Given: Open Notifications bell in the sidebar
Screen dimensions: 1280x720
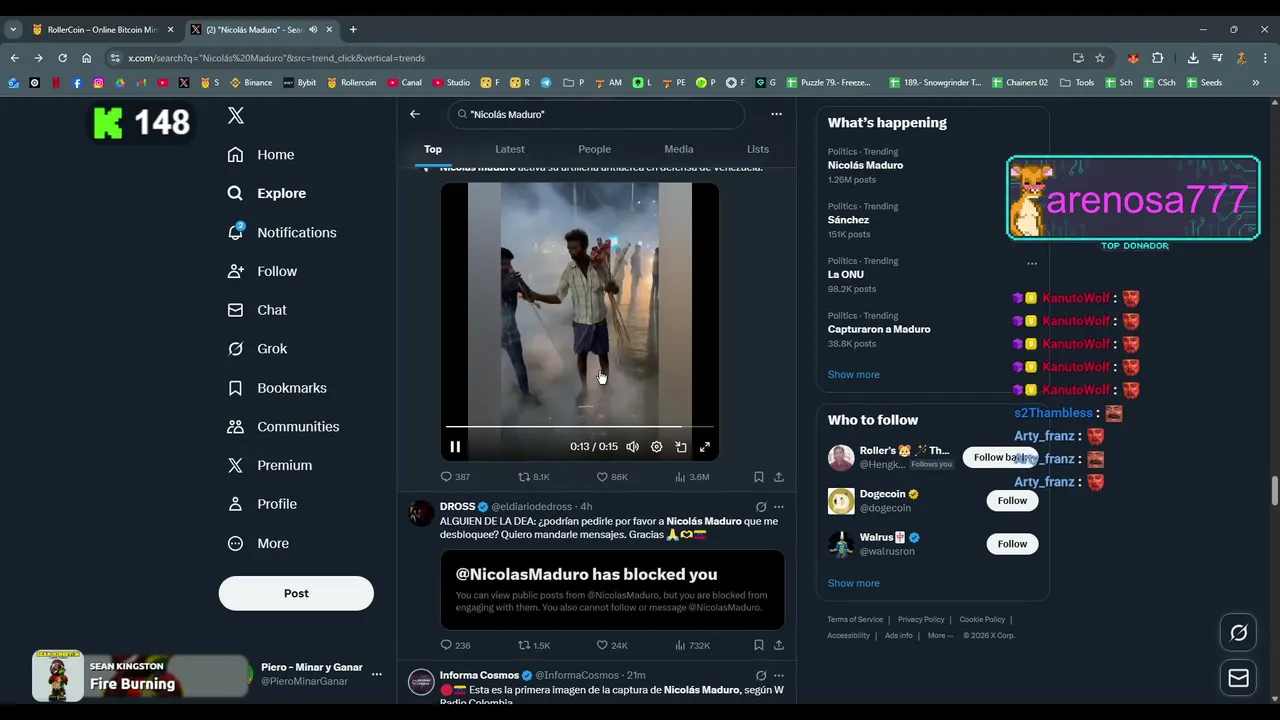Looking at the screenshot, I should pyautogui.click(x=282, y=232).
